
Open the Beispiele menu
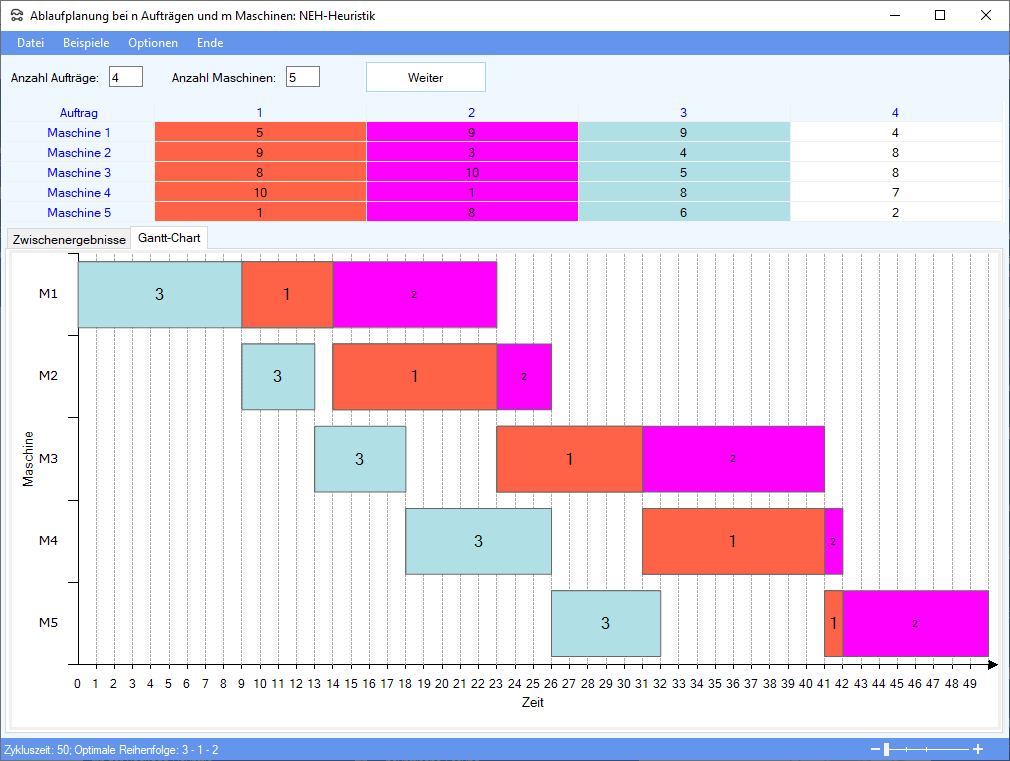(86, 43)
